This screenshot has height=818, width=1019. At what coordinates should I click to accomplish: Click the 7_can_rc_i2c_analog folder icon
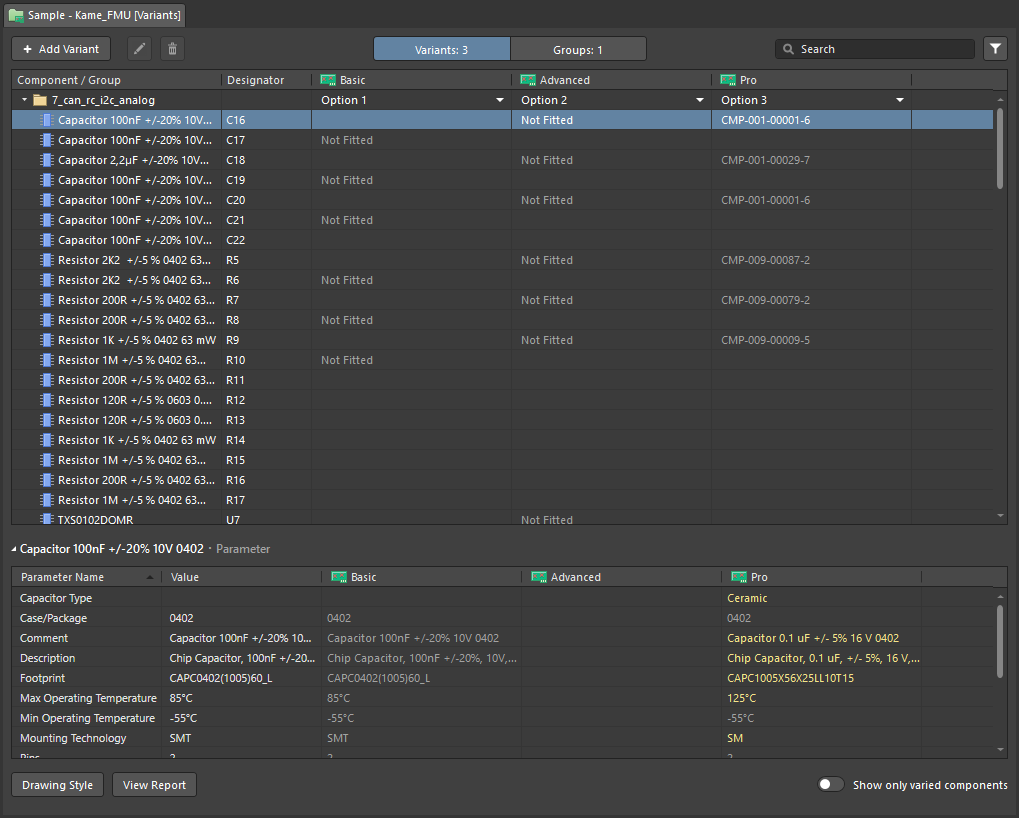pos(40,100)
